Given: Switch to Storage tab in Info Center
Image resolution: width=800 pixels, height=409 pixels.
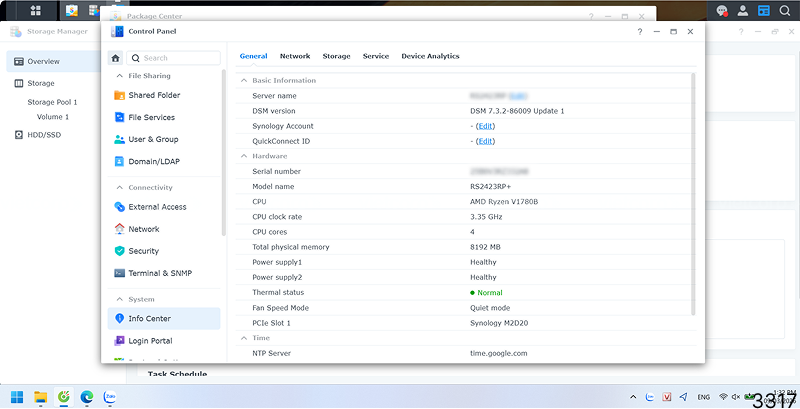Looking at the screenshot, I should pyautogui.click(x=336, y=56).
